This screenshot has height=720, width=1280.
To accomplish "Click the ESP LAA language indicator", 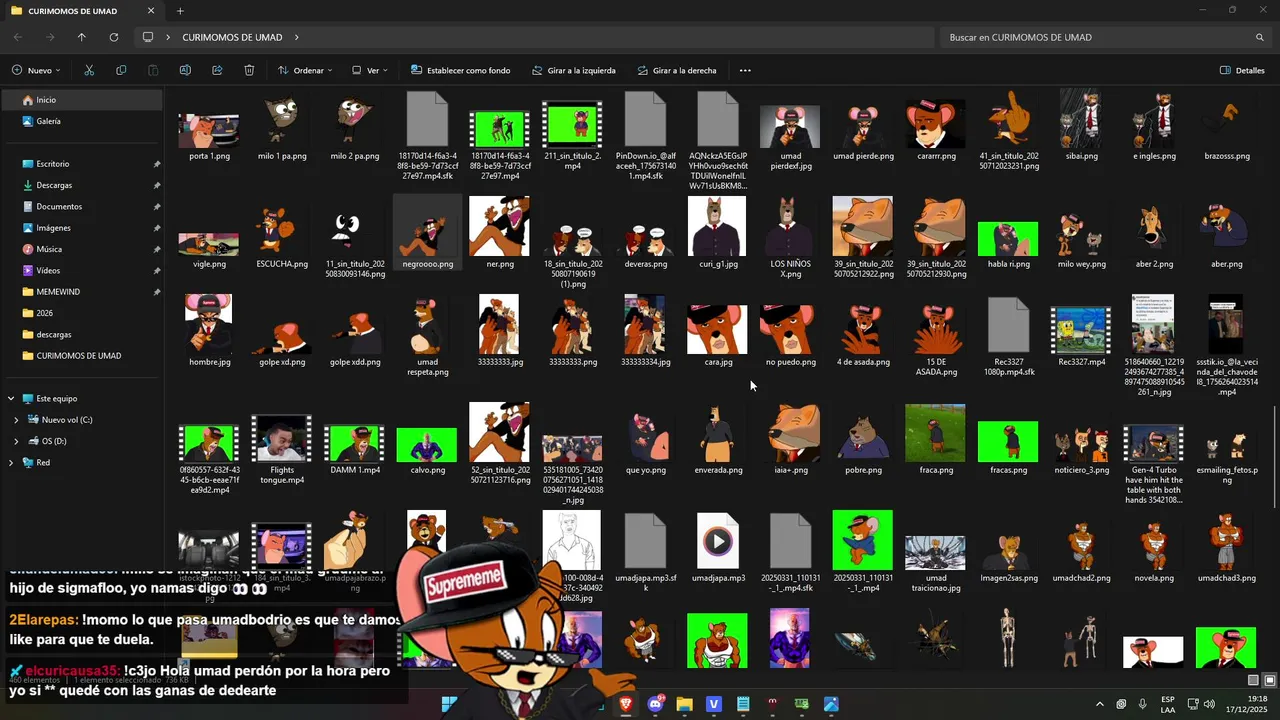I will [x=1168, y=704].
